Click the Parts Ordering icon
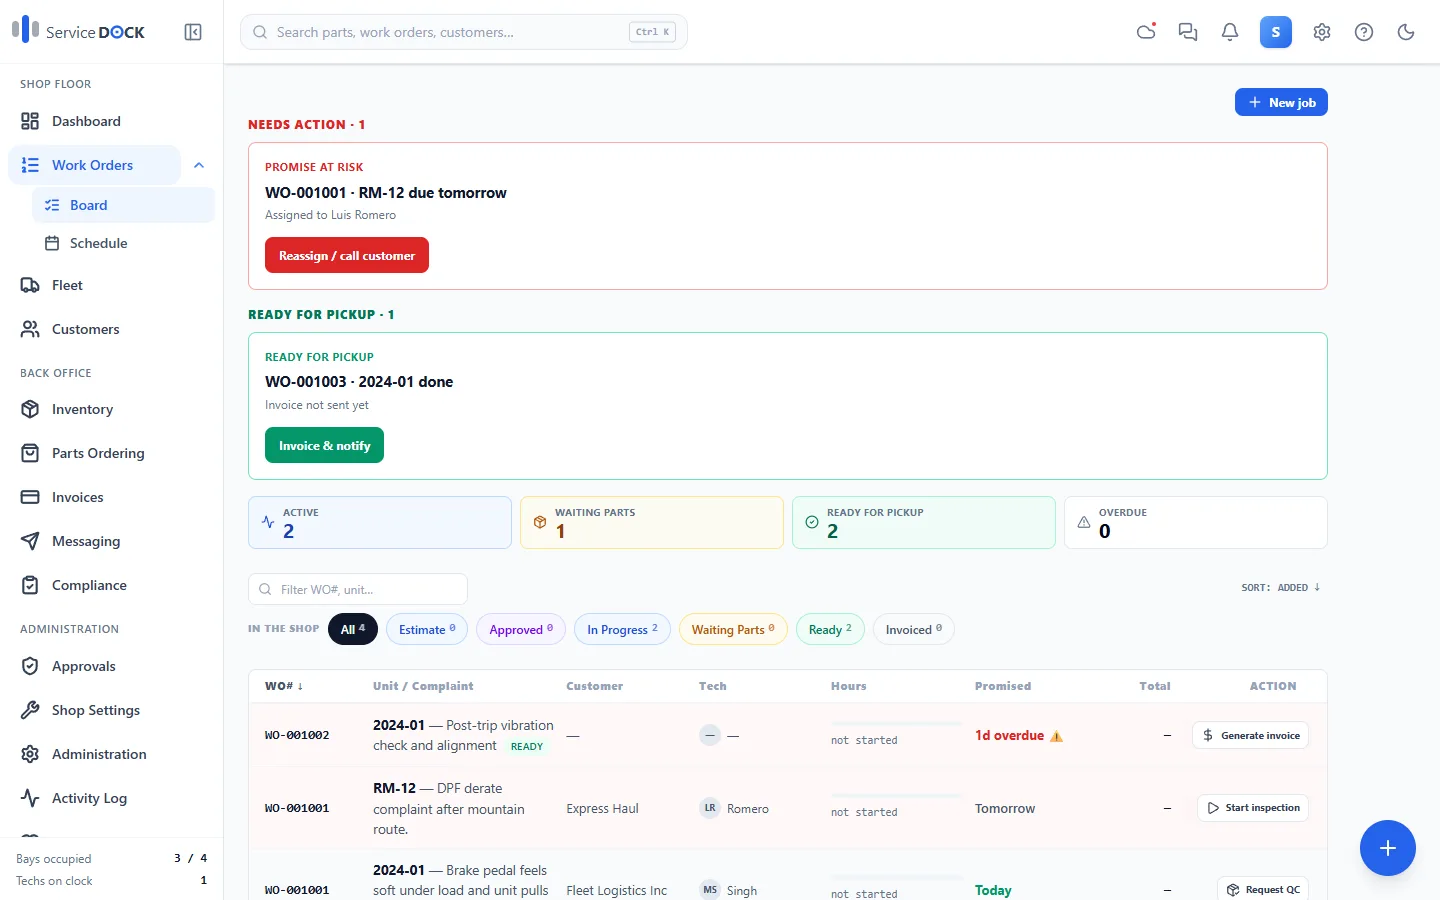 pyautogui.click(x=30, y=453)
